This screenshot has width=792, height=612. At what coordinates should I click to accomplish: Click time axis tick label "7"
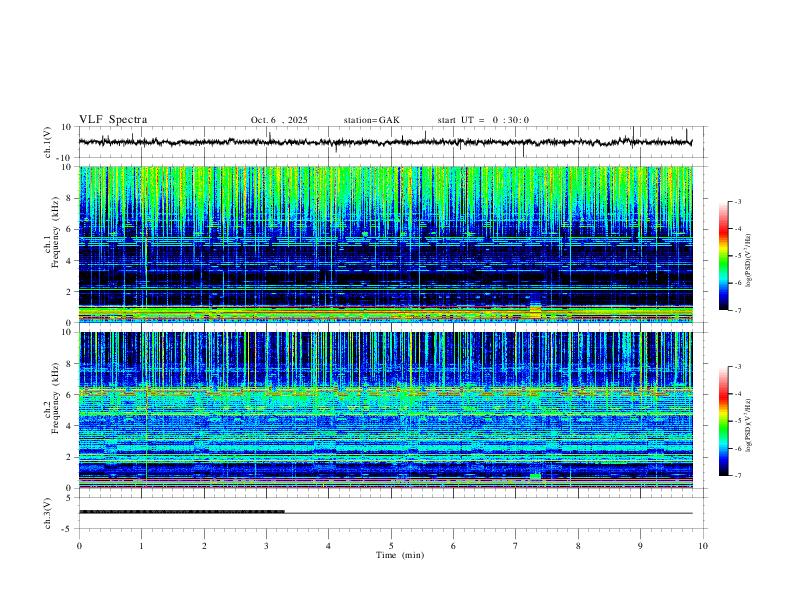(516, 546)
